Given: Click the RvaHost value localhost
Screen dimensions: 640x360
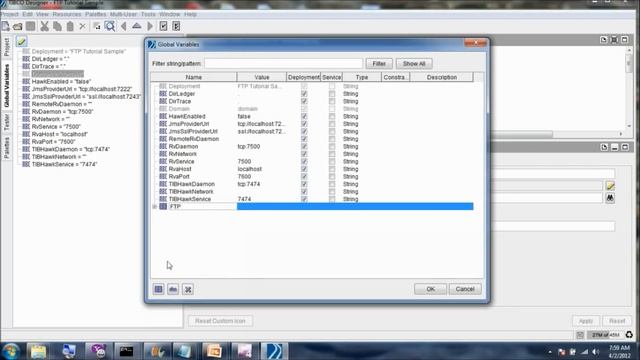Looking at the screenshot, I should click(250, 169).
